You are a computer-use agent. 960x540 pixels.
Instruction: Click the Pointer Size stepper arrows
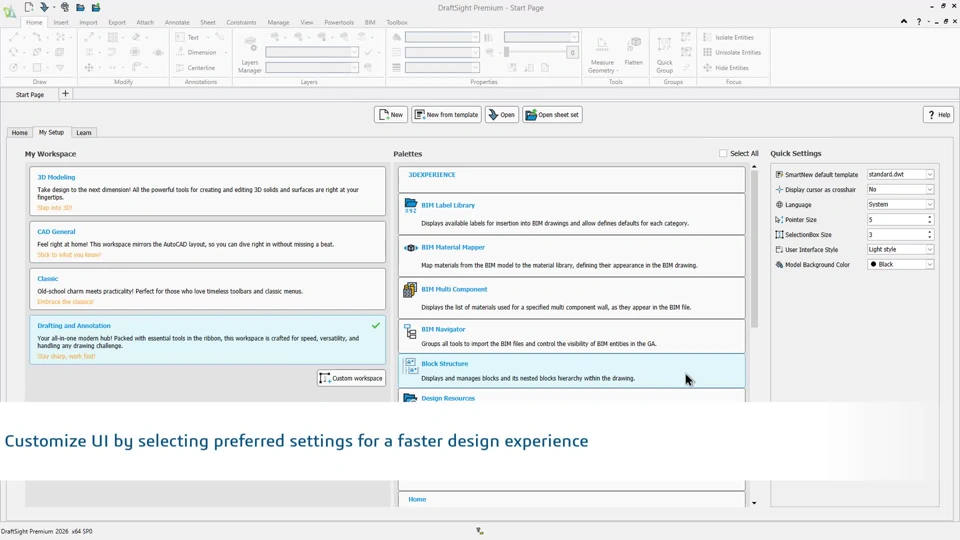coord(929,219)
